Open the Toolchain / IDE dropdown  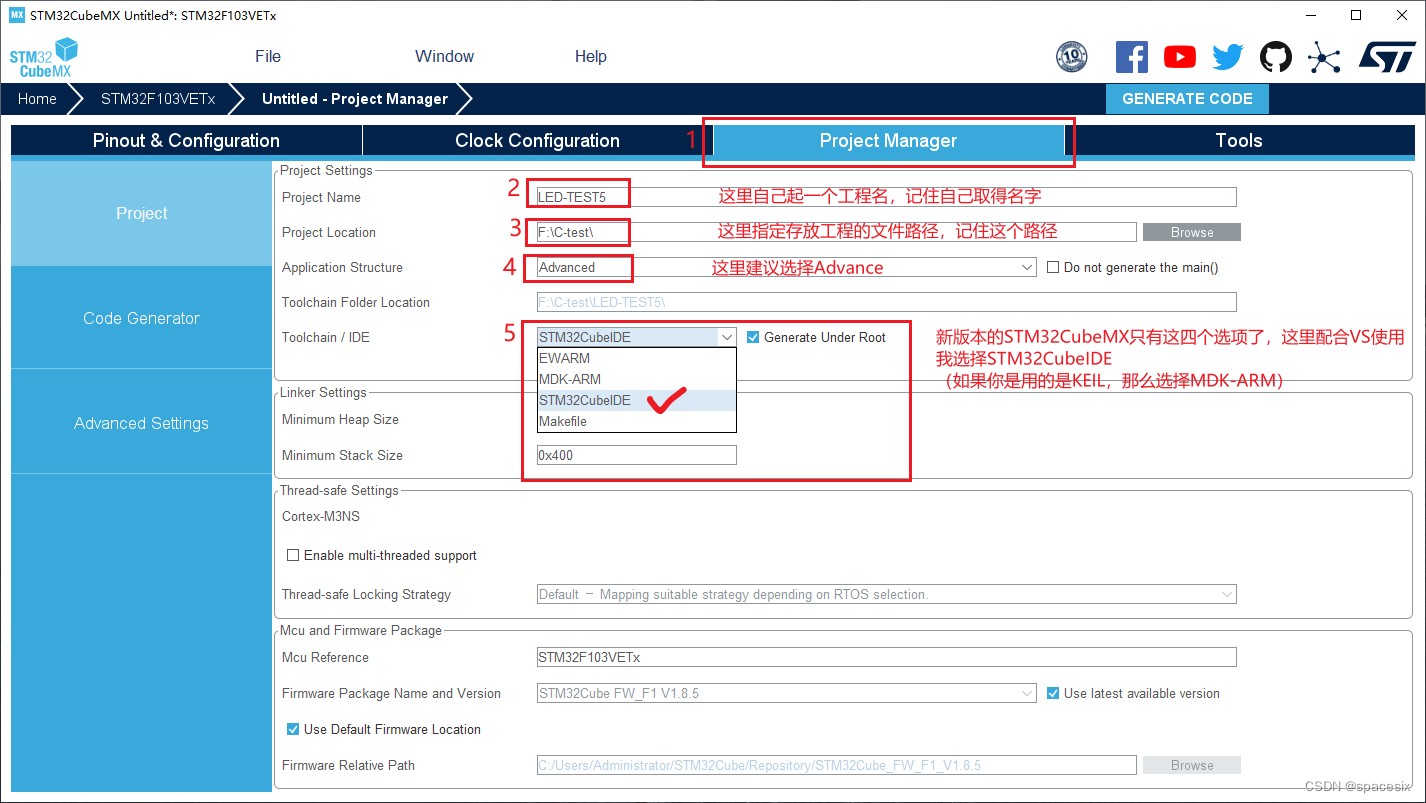pos(636,337)
